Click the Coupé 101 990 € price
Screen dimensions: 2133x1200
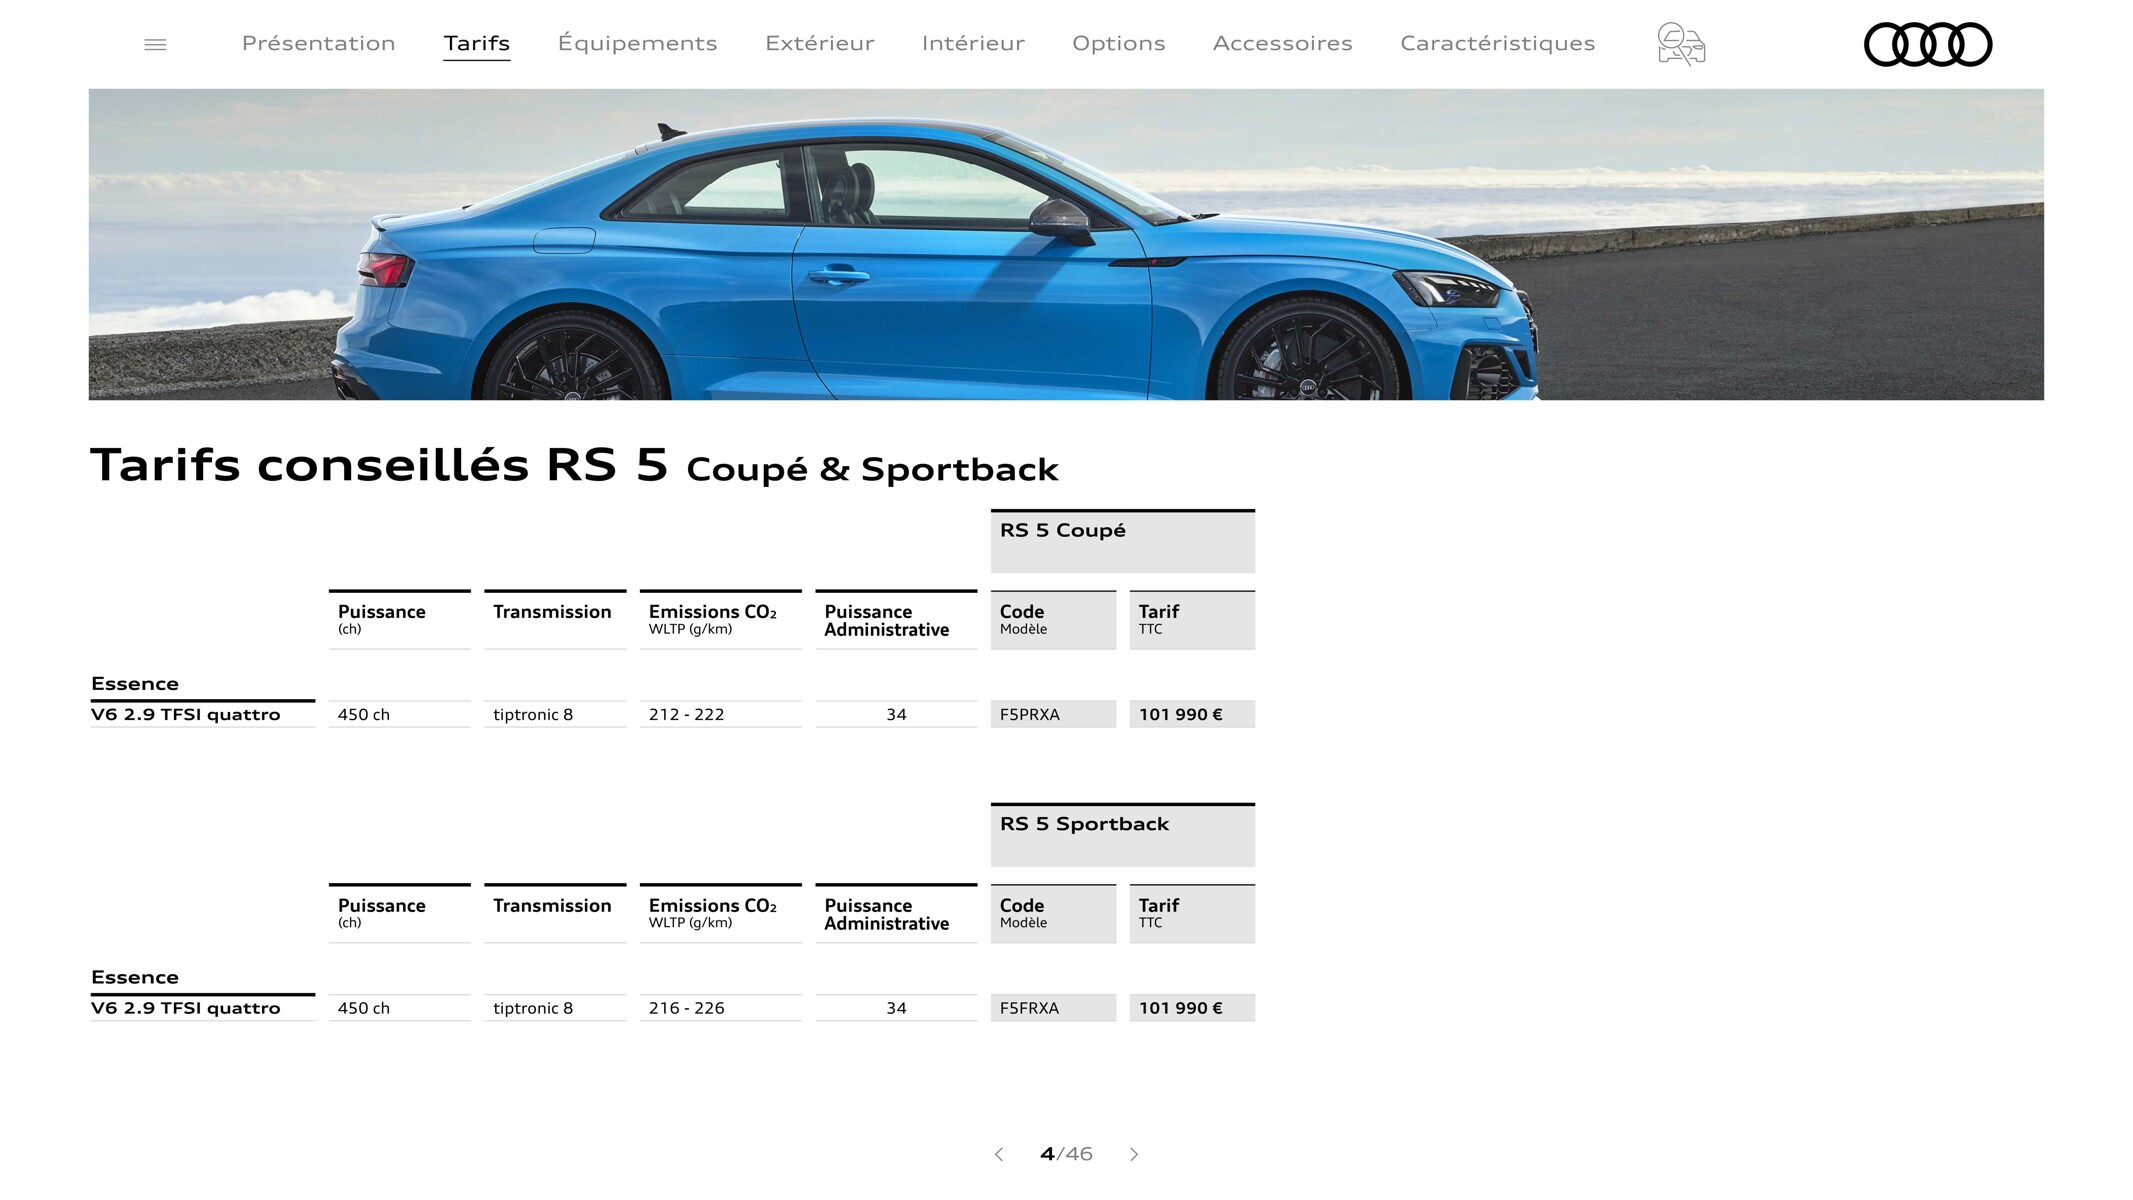point(1192,714)
